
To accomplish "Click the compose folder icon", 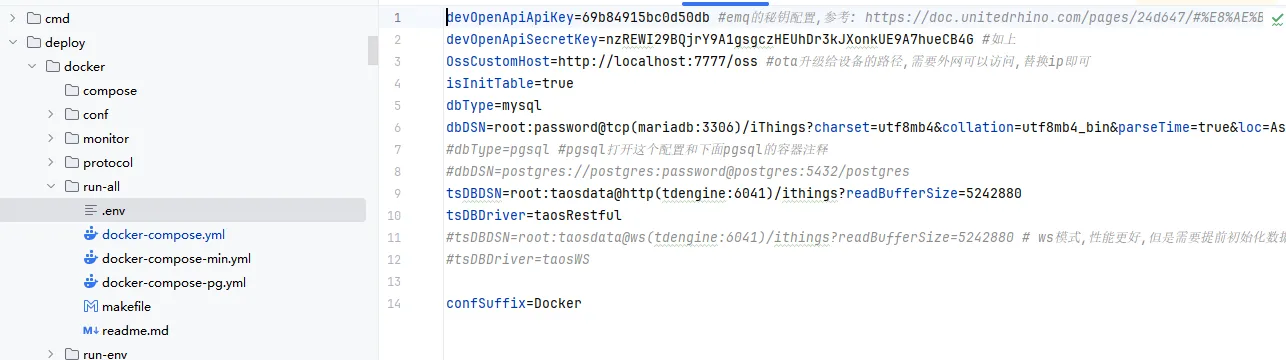I will tap(72, 90).
